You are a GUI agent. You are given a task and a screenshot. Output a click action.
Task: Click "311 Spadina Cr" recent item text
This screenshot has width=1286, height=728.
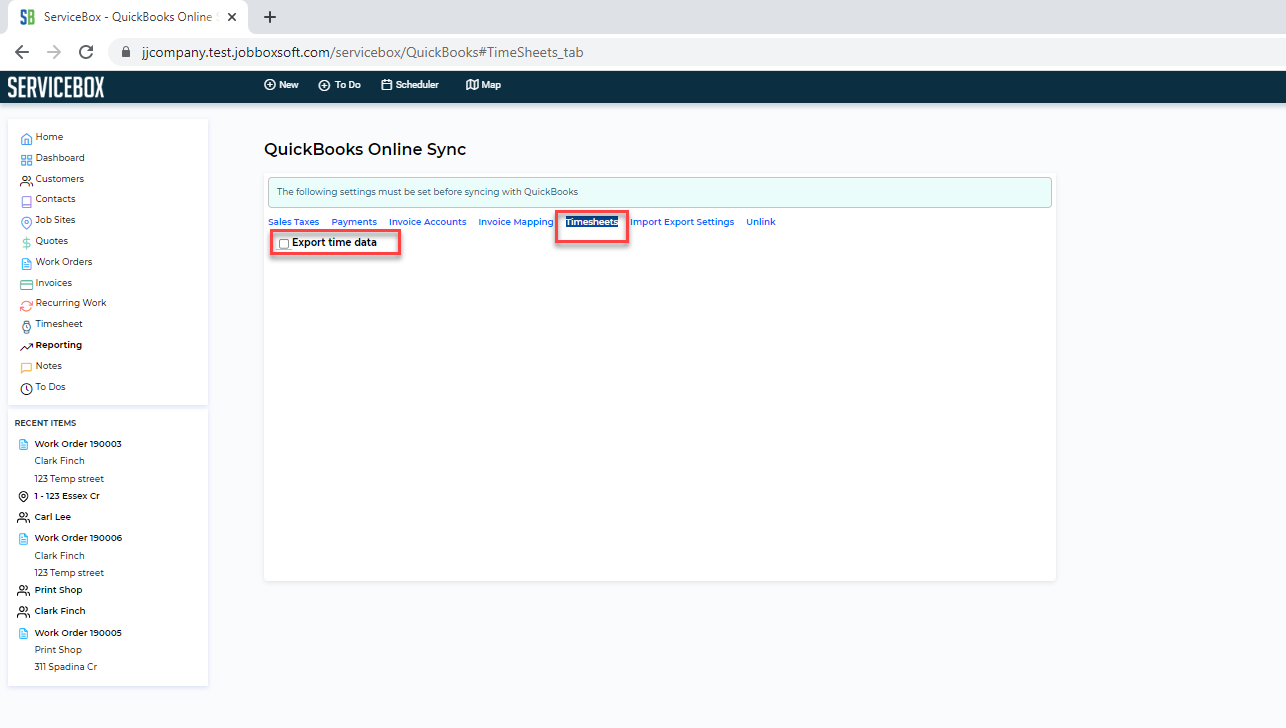pos(66,667)
